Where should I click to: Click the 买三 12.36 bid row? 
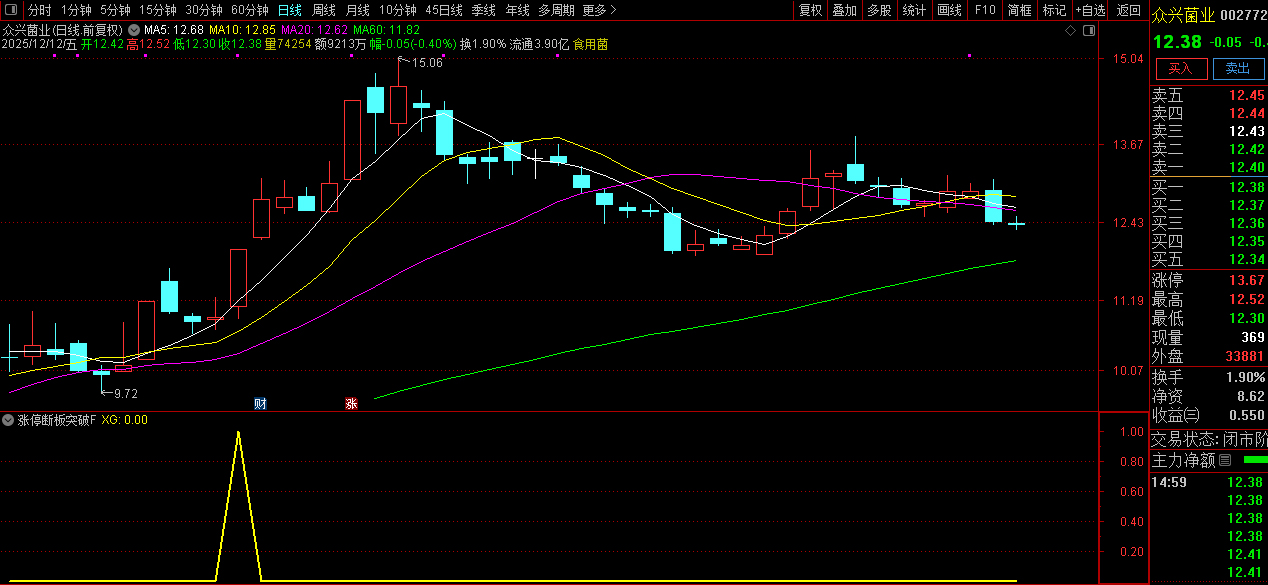pyautogui.click(x=1208, y=223)
